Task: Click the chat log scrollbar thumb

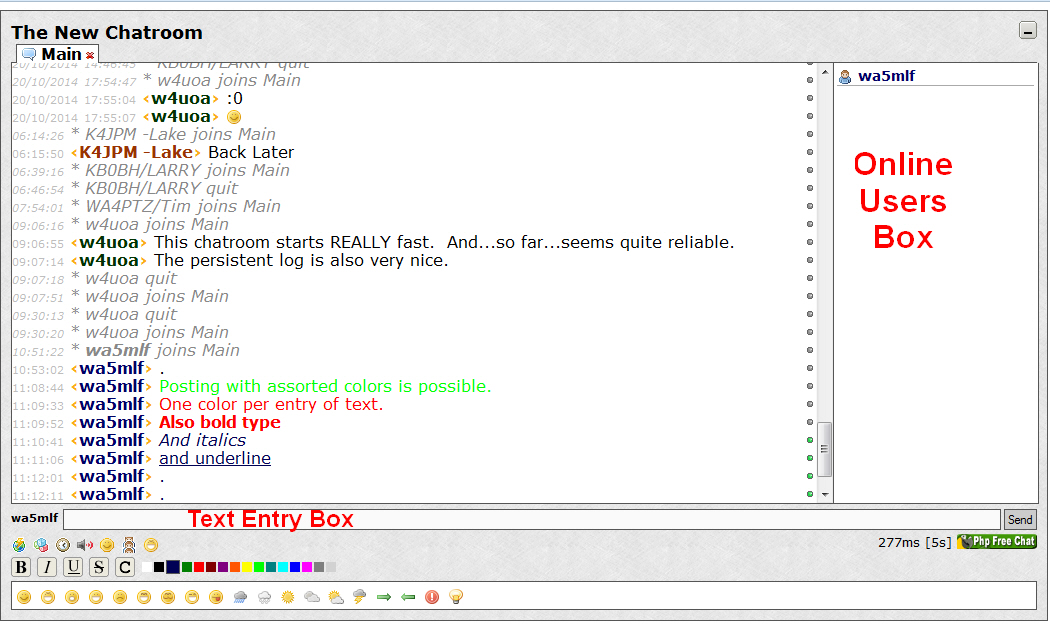Action: (x=825, y=449)
